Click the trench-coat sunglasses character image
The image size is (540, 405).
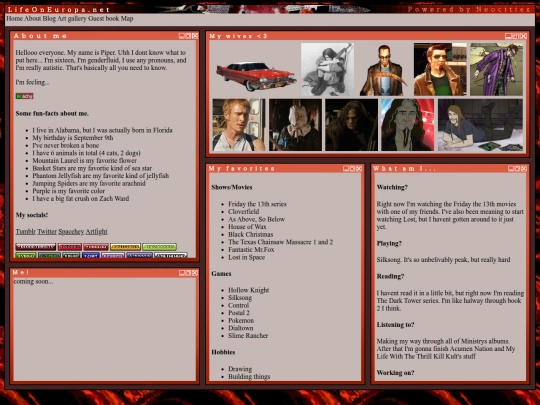[384, 69]
